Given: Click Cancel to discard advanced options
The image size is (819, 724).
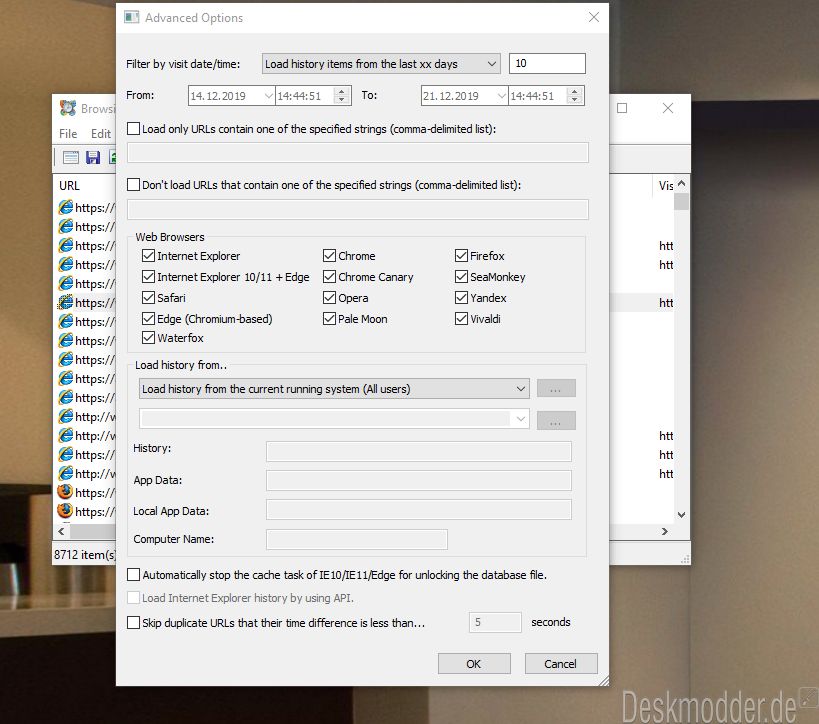Looking at the screenshot, I should [x=560, y=663].
